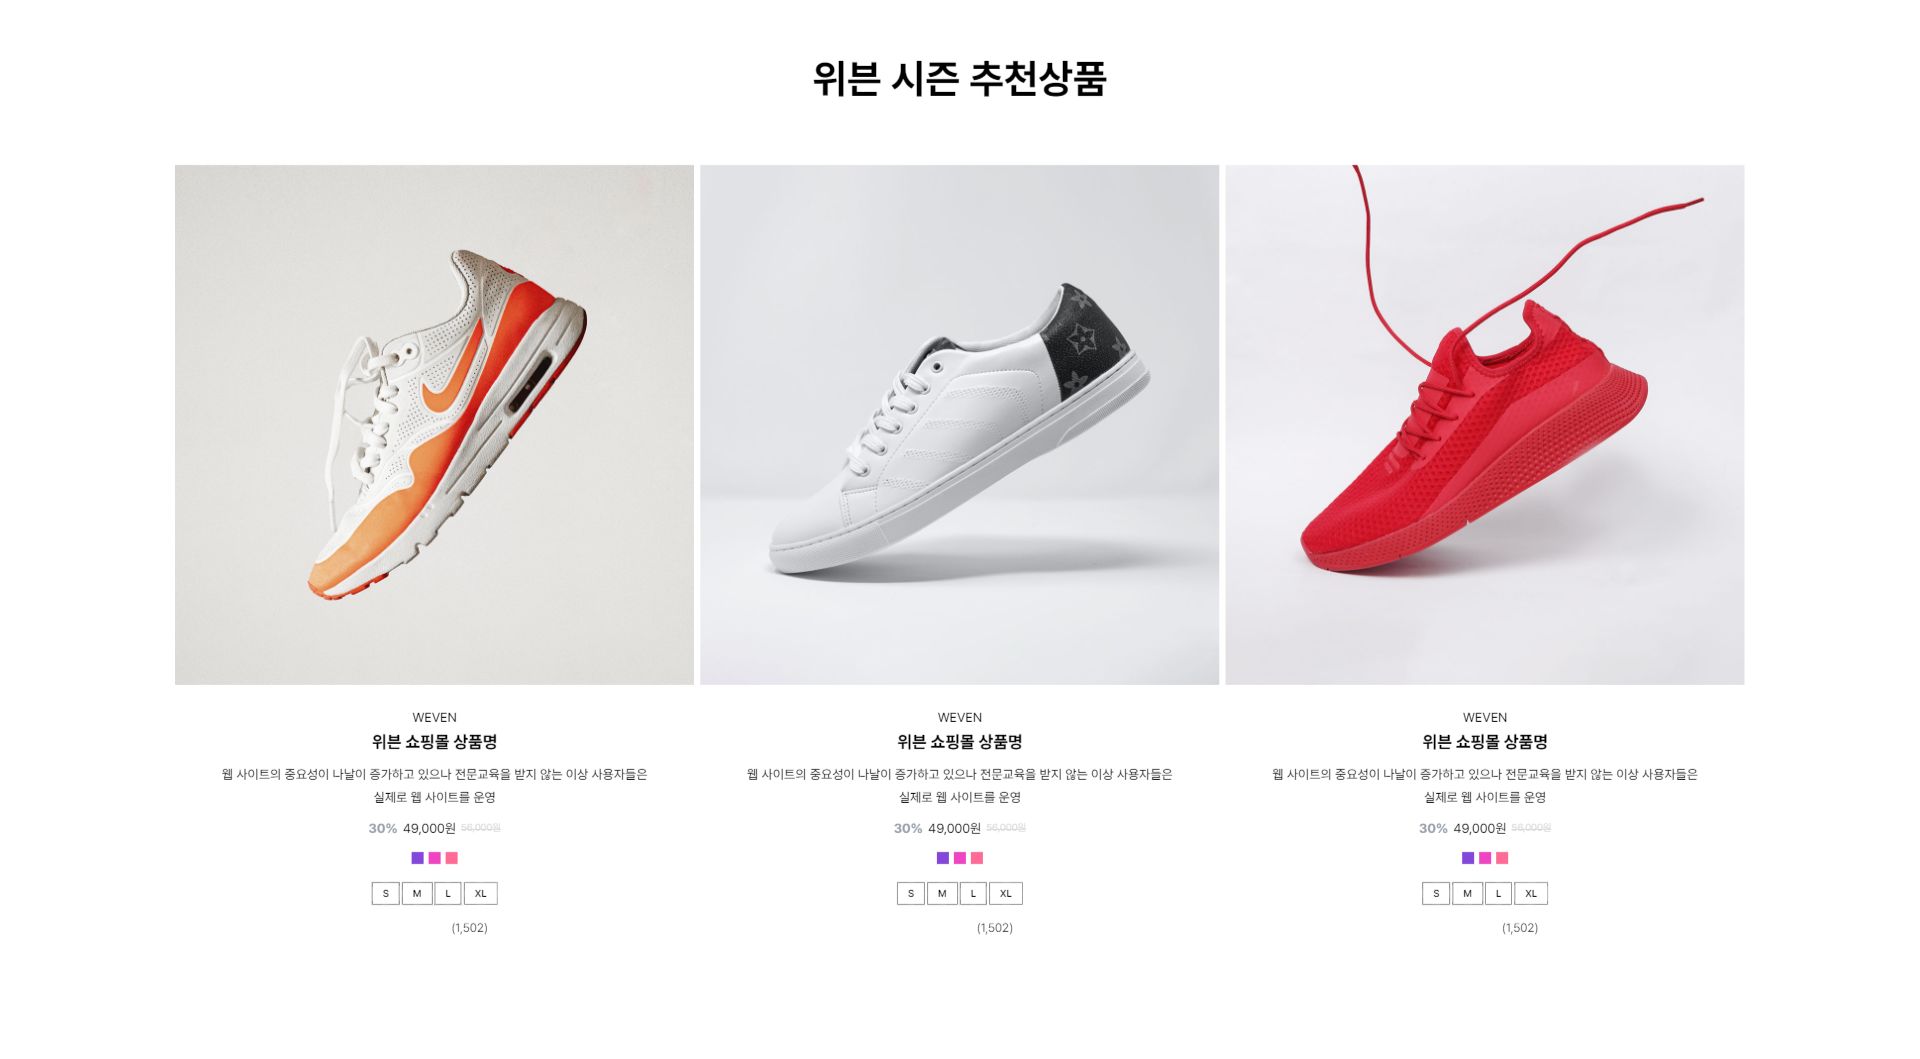Choose size L for the second product
The height and width of the screenshot is (1059, 1920).
[973, 894]
